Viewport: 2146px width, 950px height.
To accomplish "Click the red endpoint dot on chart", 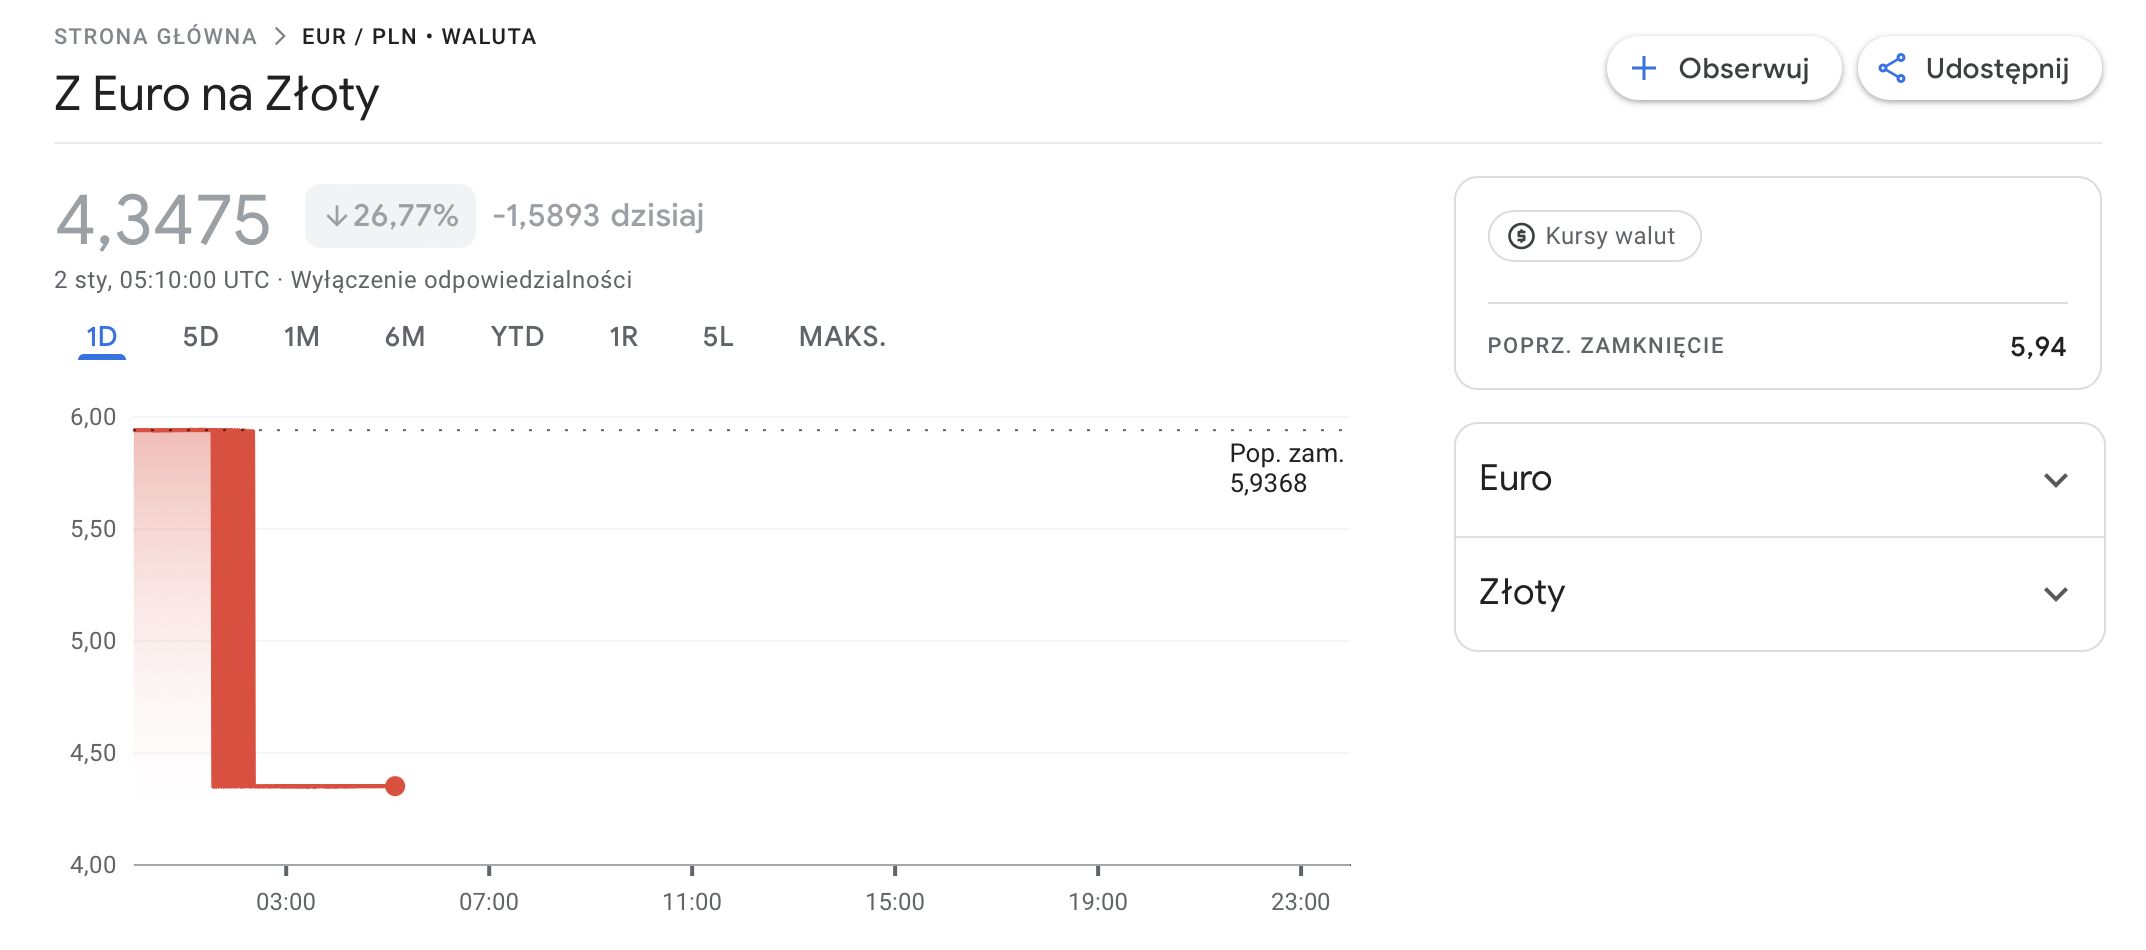I will [x=395, y=786].
